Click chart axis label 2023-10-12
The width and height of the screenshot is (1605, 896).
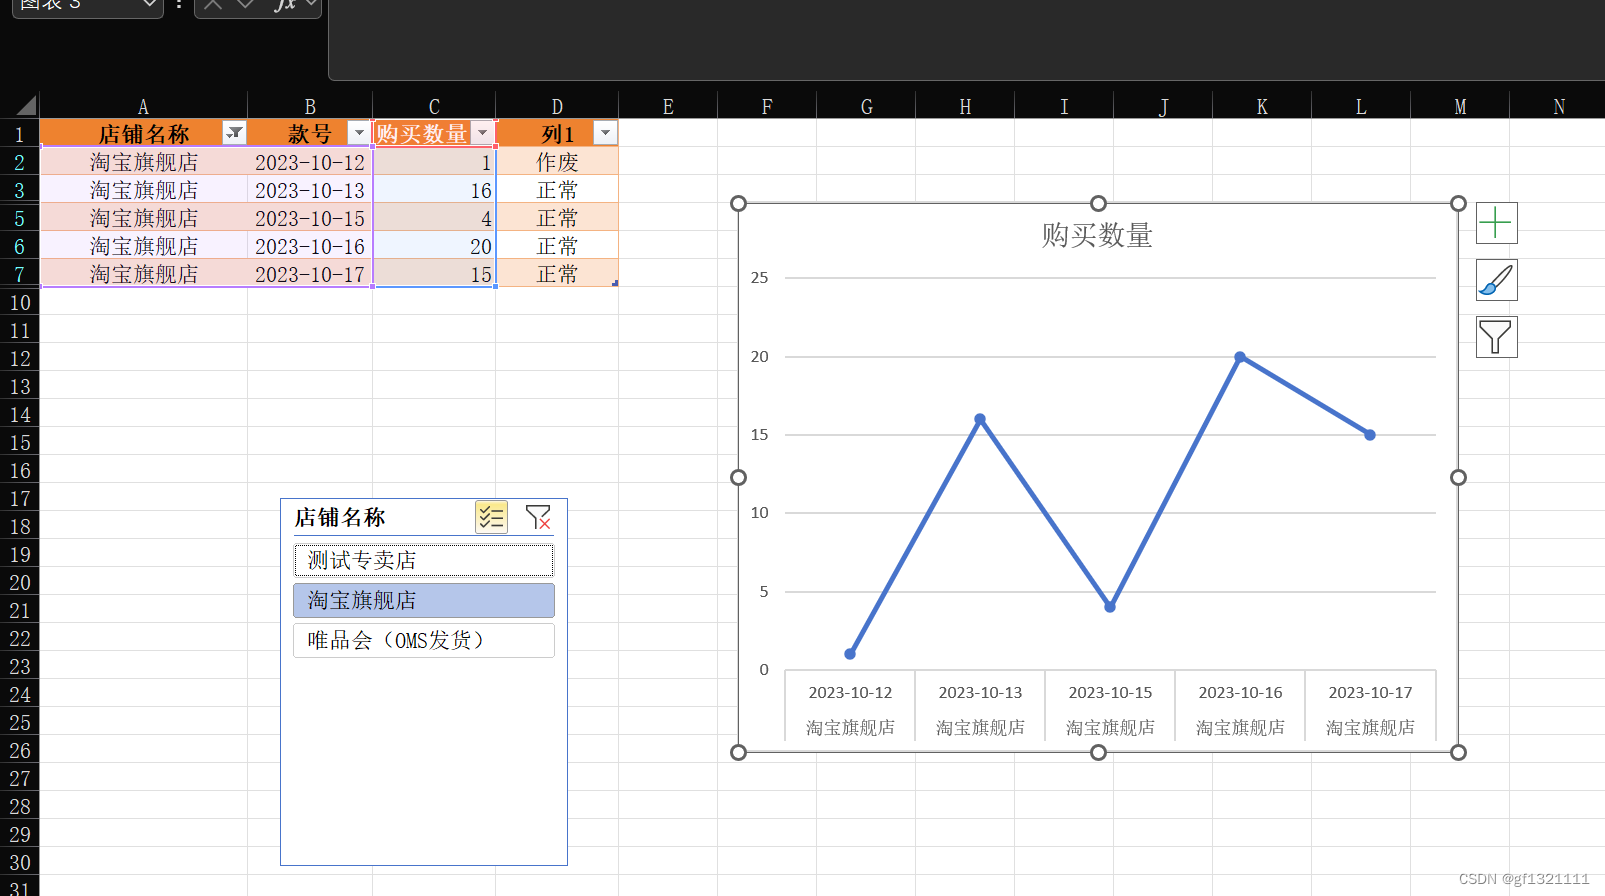850,692
